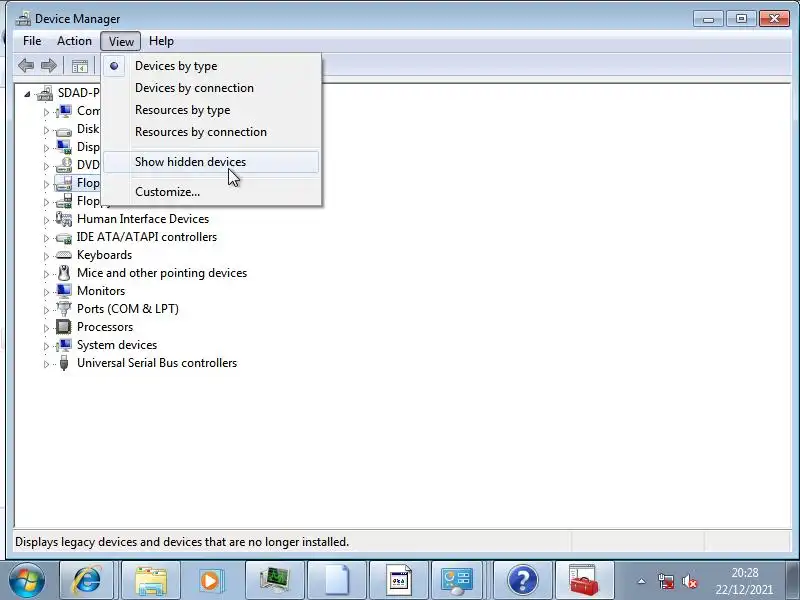Screen dimensions: 800x600
Task: Select the System devices row
Action: pos(117,345)
